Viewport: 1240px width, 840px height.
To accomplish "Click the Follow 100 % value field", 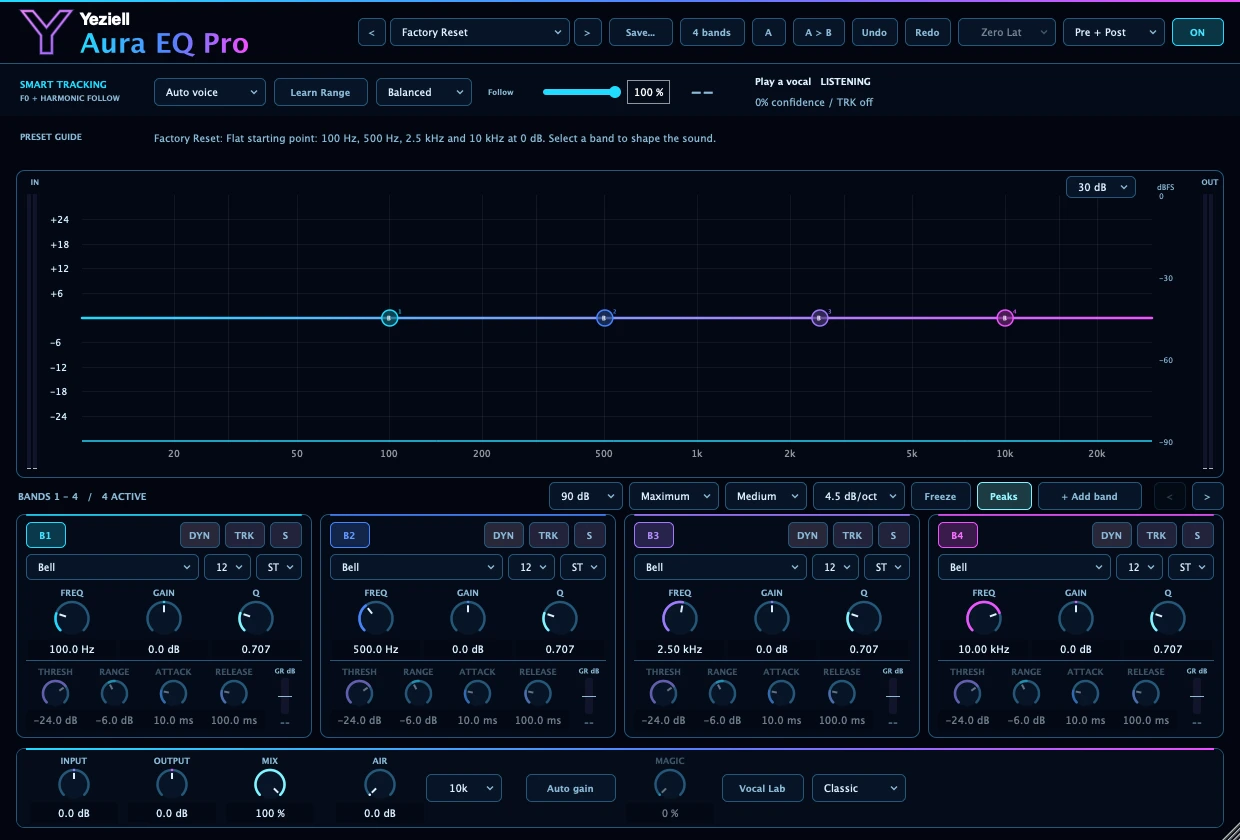I will point(648,92).
